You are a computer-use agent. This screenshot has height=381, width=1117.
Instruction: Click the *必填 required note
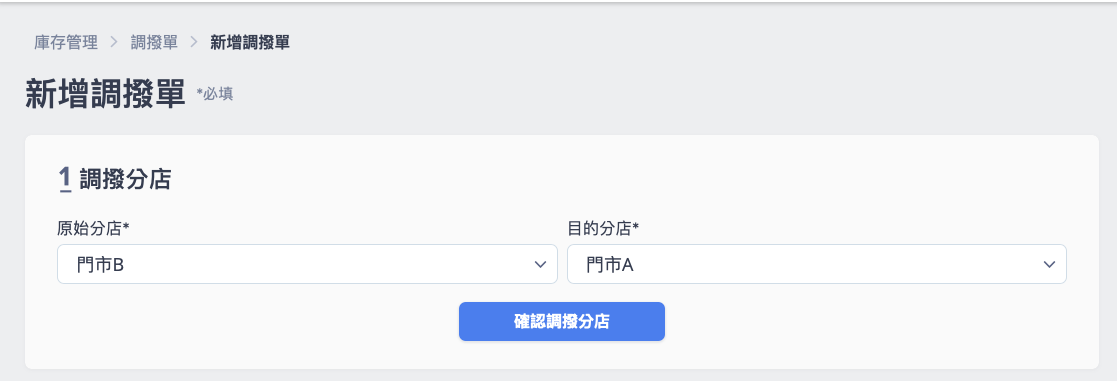click(x=215, y=94)
